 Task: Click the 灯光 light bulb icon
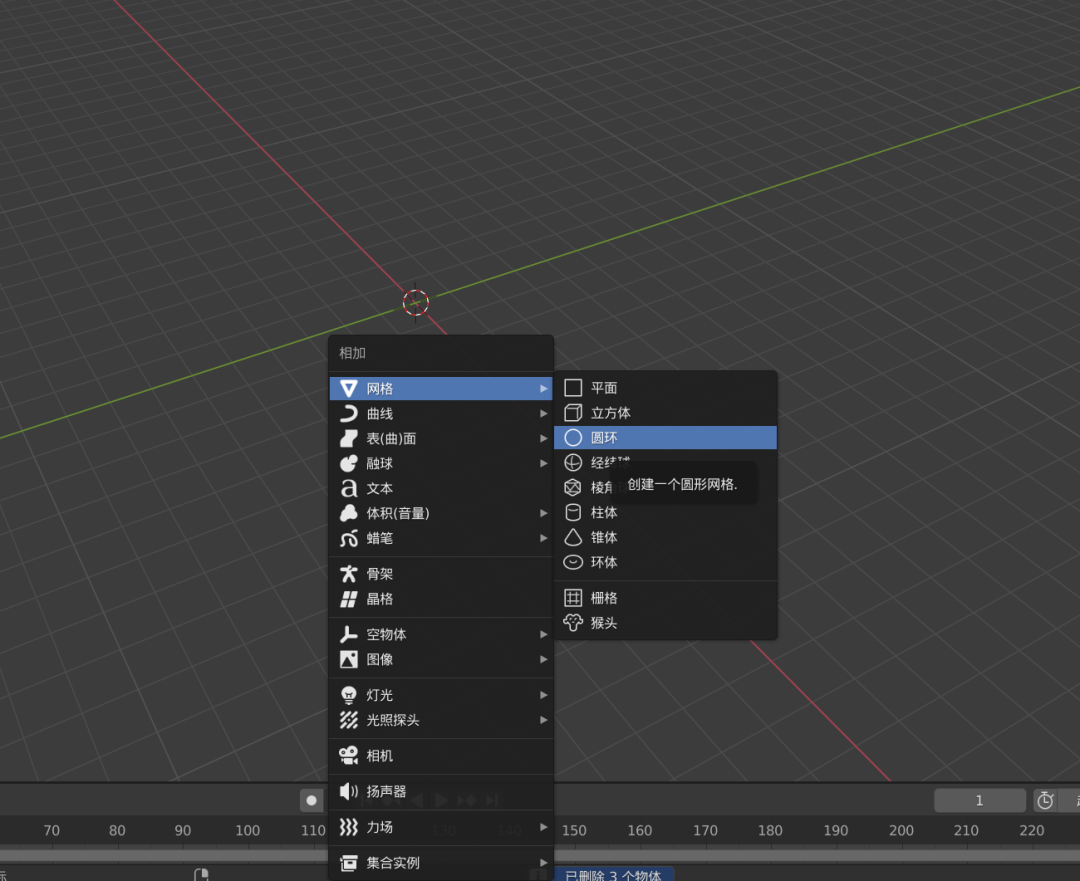(349, 695)
